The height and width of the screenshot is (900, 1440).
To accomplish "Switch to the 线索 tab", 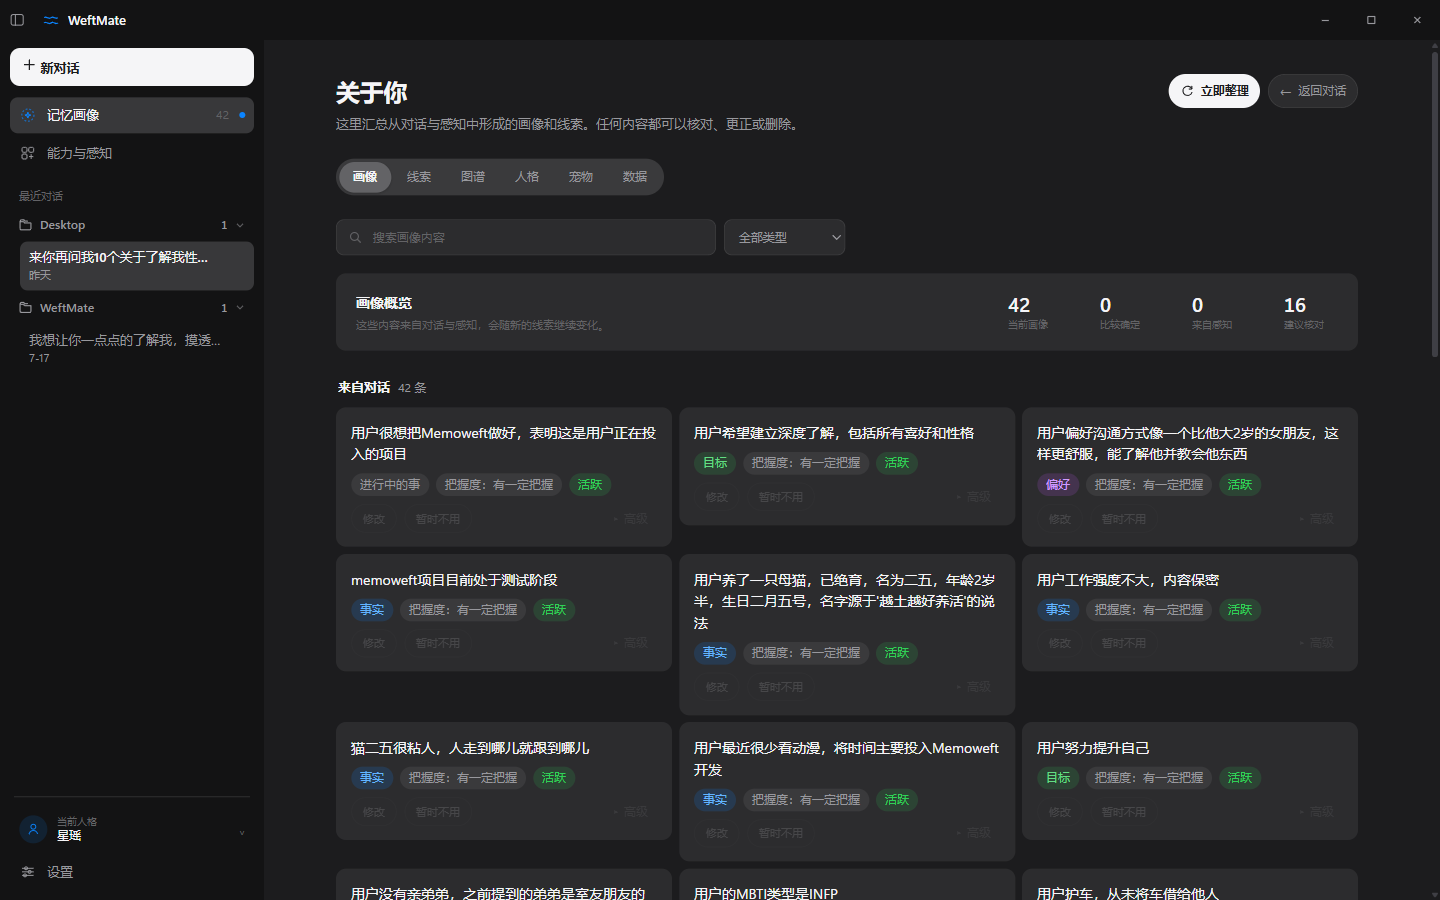I will click(x=419, y=177).
